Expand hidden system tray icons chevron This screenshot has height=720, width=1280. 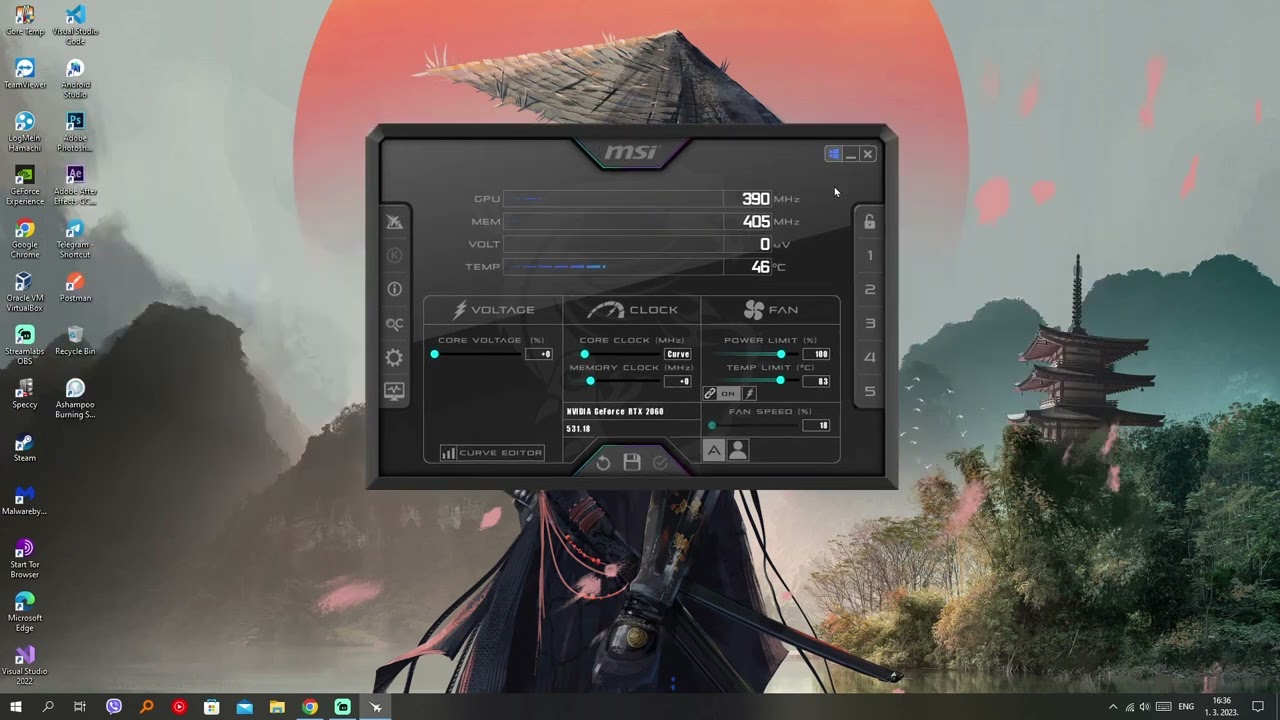[x=1113, y=707]
